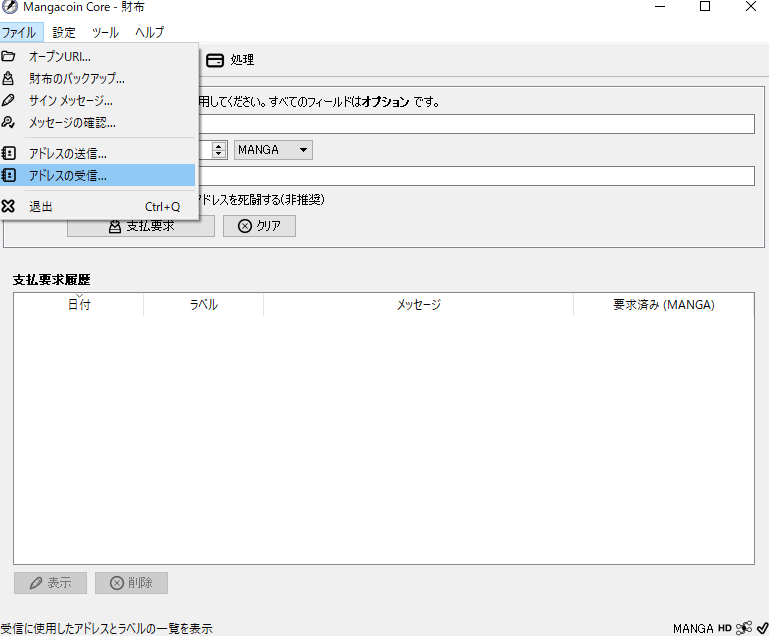Maximize the Mangacoin Core window
Viewport: 769px width, 636px height.
(x=705, y=6)
